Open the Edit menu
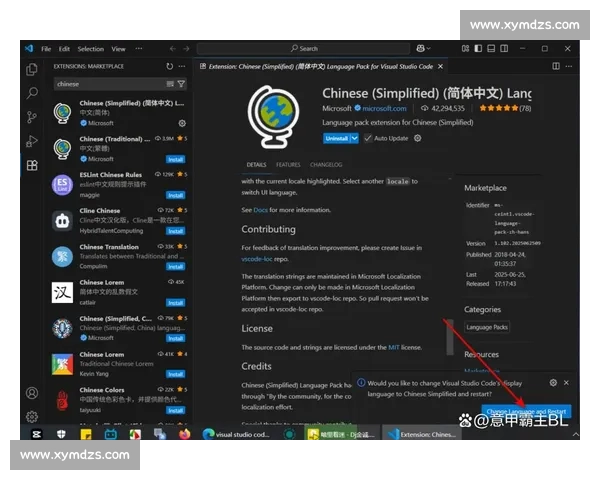 click(x=64, y=49)
